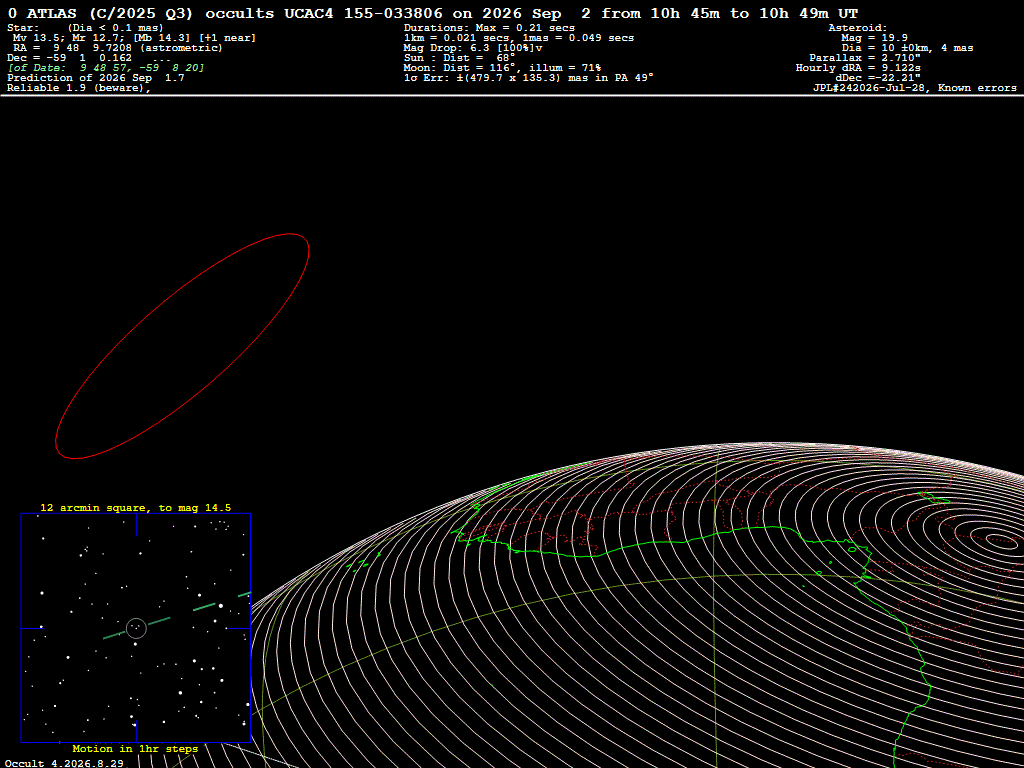The width and height of the screenshot is (1024, 768).
Task: Click the 1σ Err uncertainty text line
Action: (x=529, y=78)
